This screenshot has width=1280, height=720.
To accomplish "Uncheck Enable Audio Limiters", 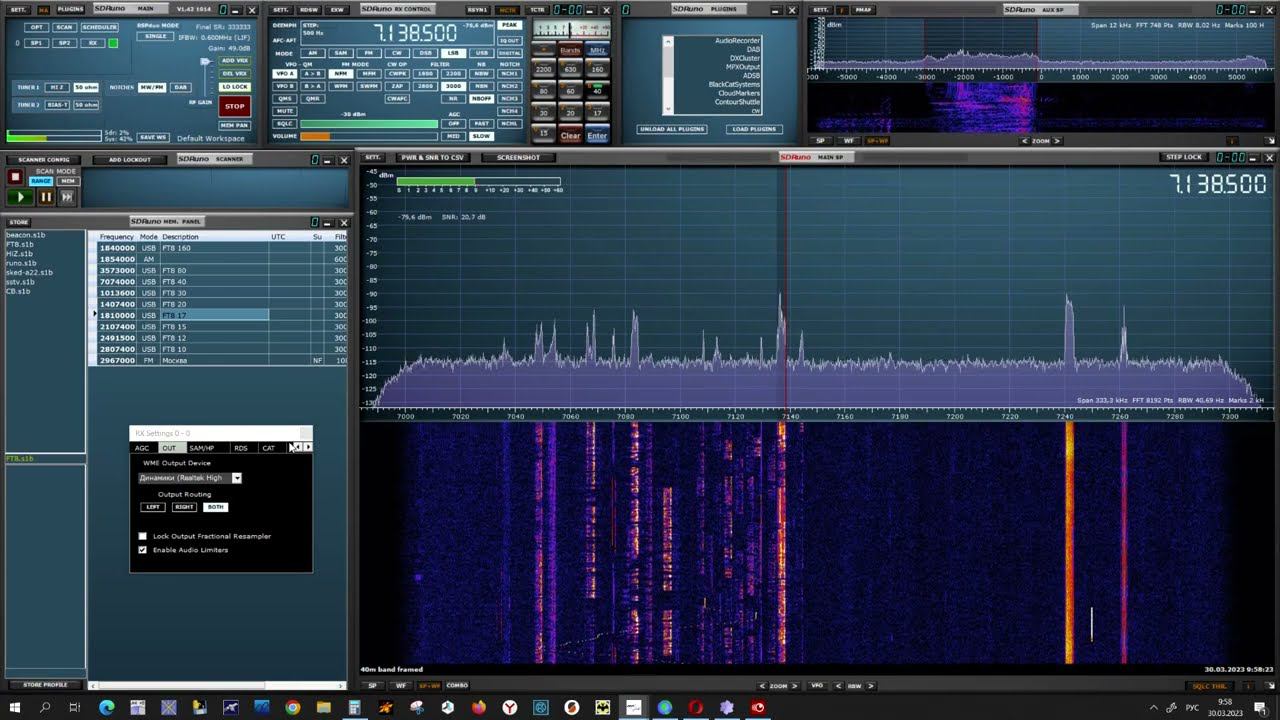I will (142, 550).
